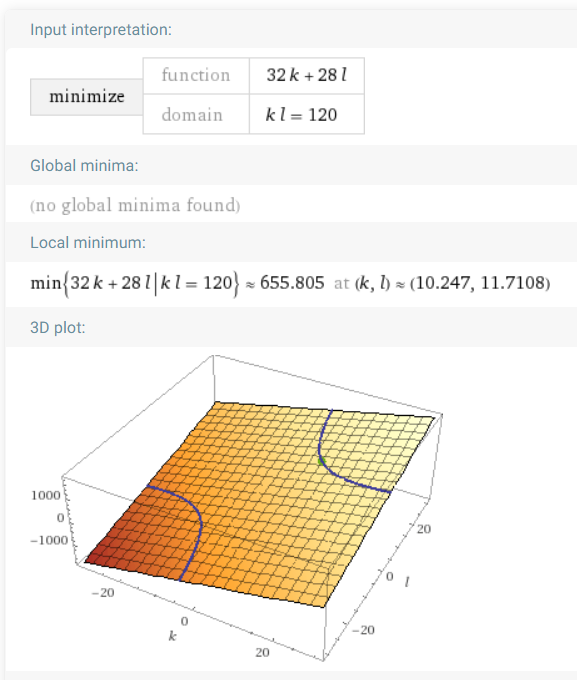This screenshot has width=577, height=680.
Task: Click the green minimum point marker
Action: tap(321, 461)
